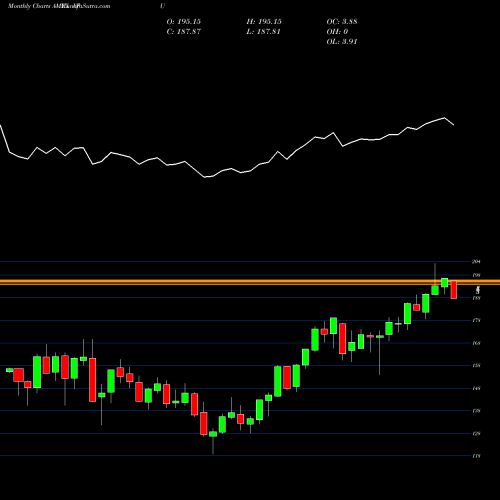The width and height of the screenshot is (500, 500).
Task: Click the orange horizontal price level line
Action: point(250,282)
